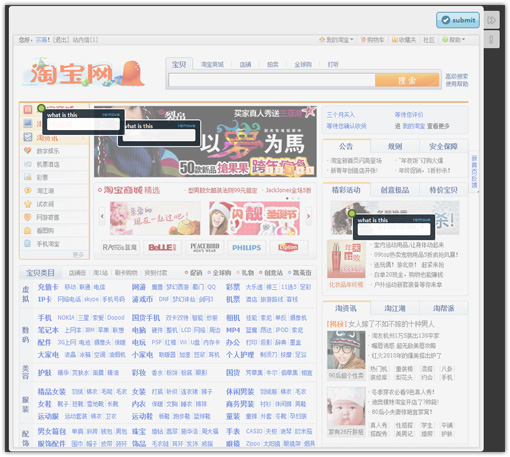Open the 我的淘宝 dropdown menu
This screenshot has width=510, height=457.
point(337,40)
